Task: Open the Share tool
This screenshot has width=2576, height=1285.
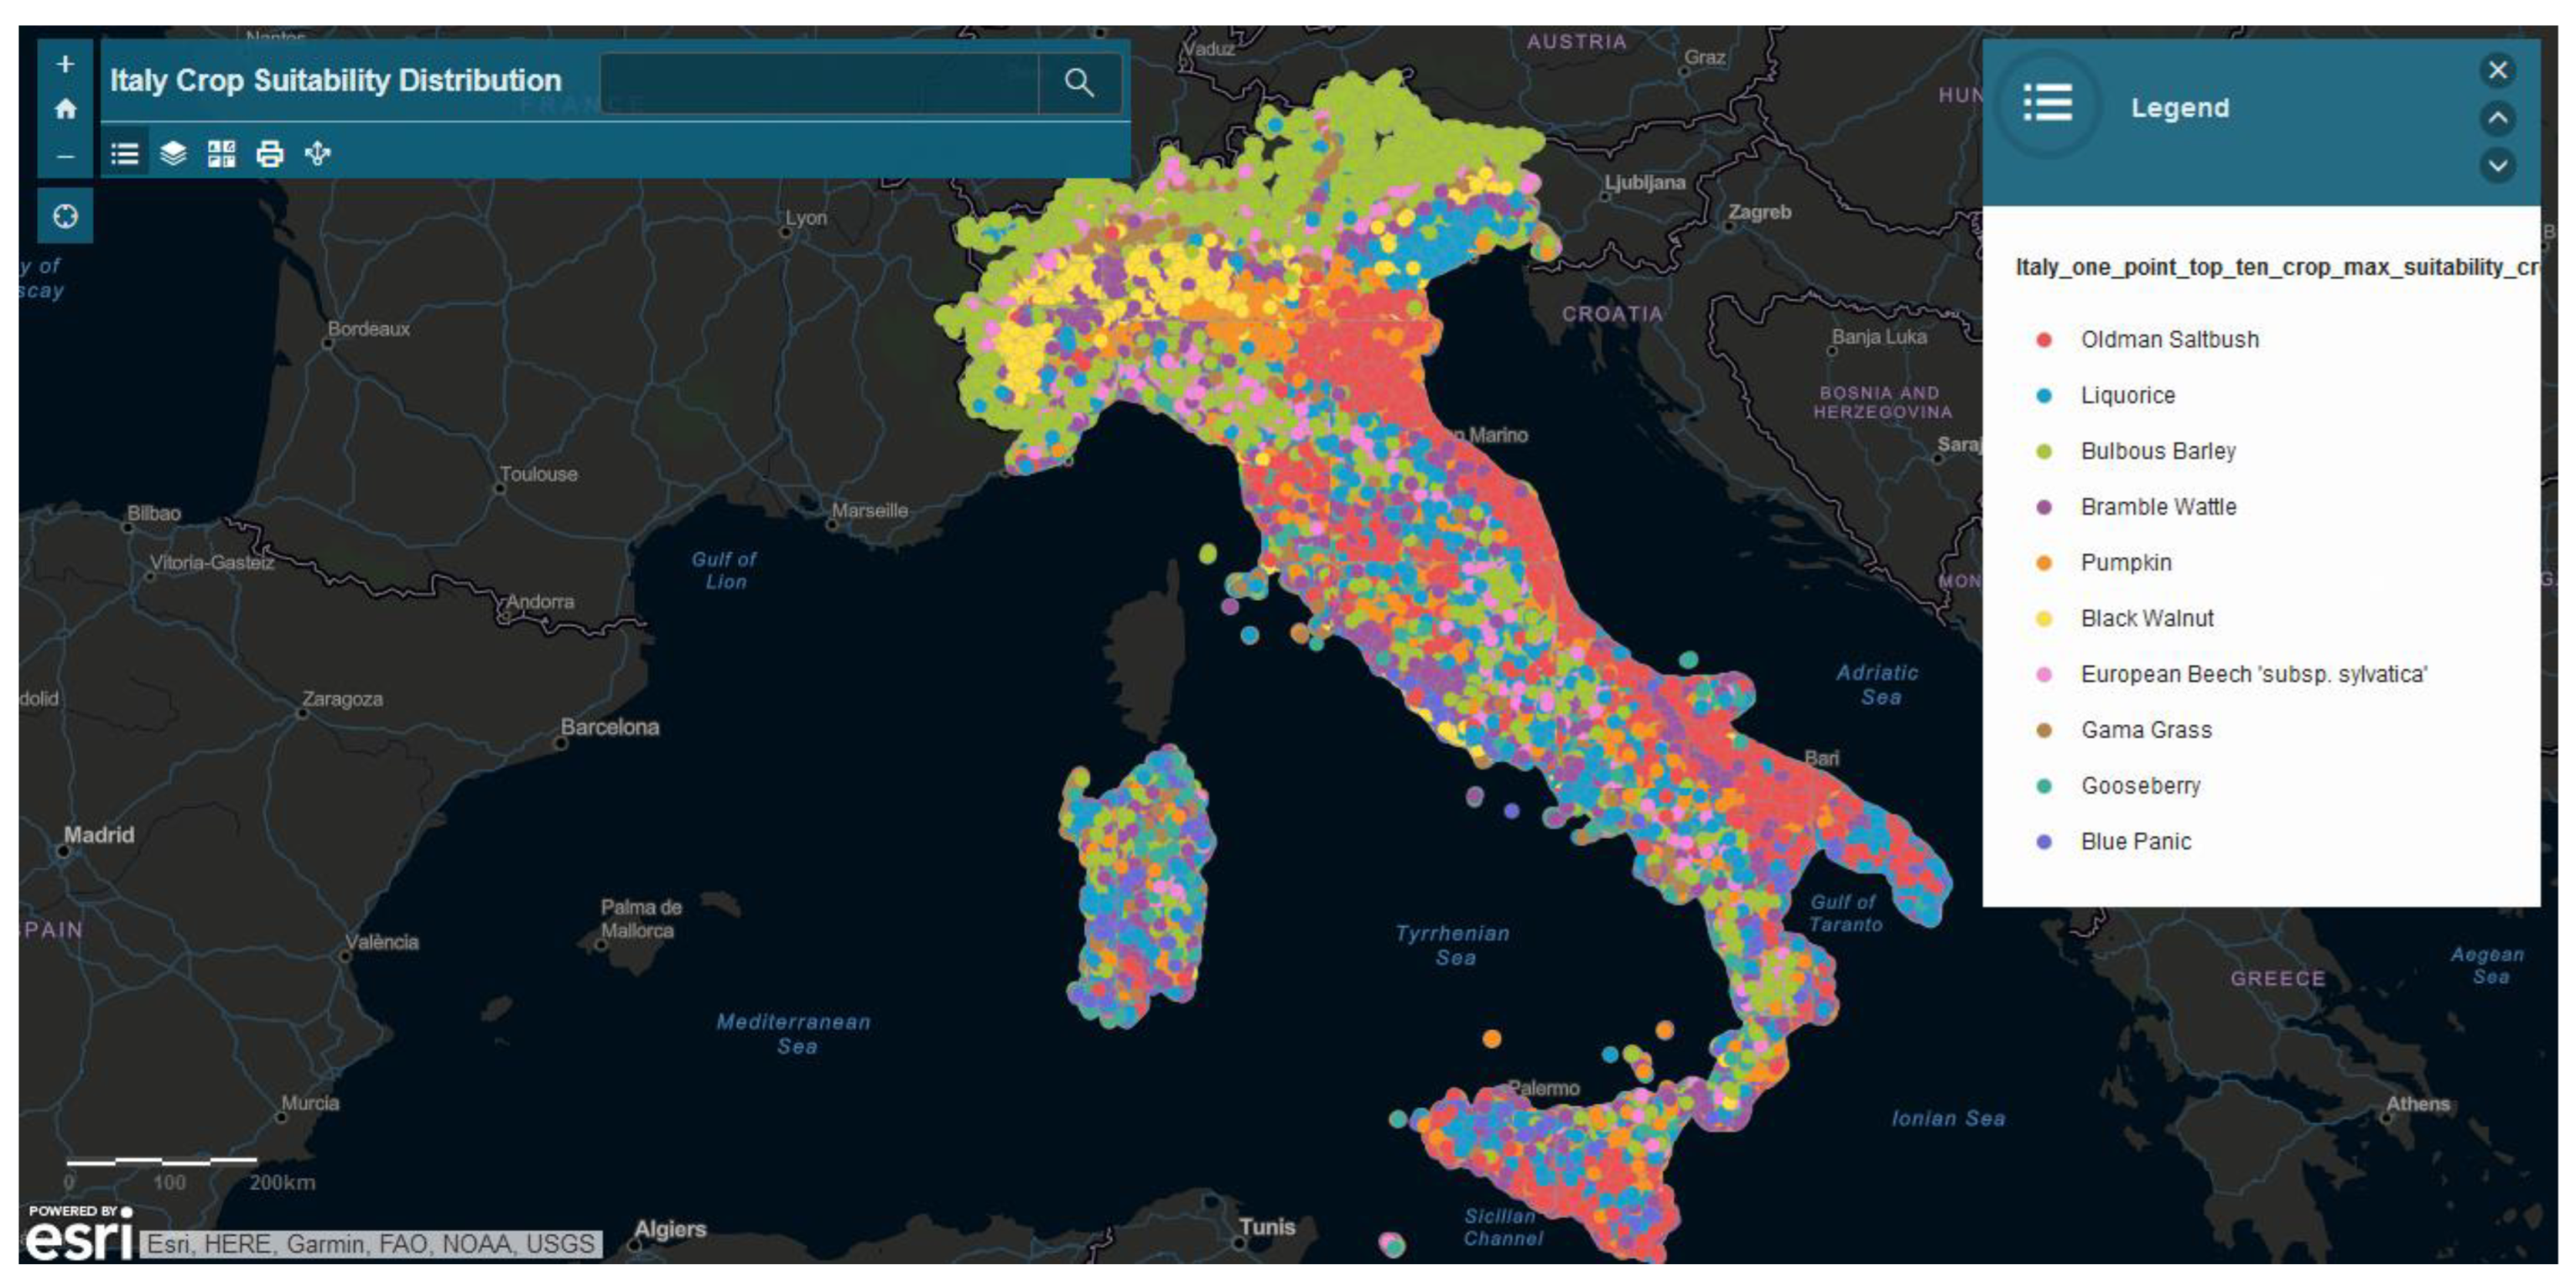Action: point(317,154)
